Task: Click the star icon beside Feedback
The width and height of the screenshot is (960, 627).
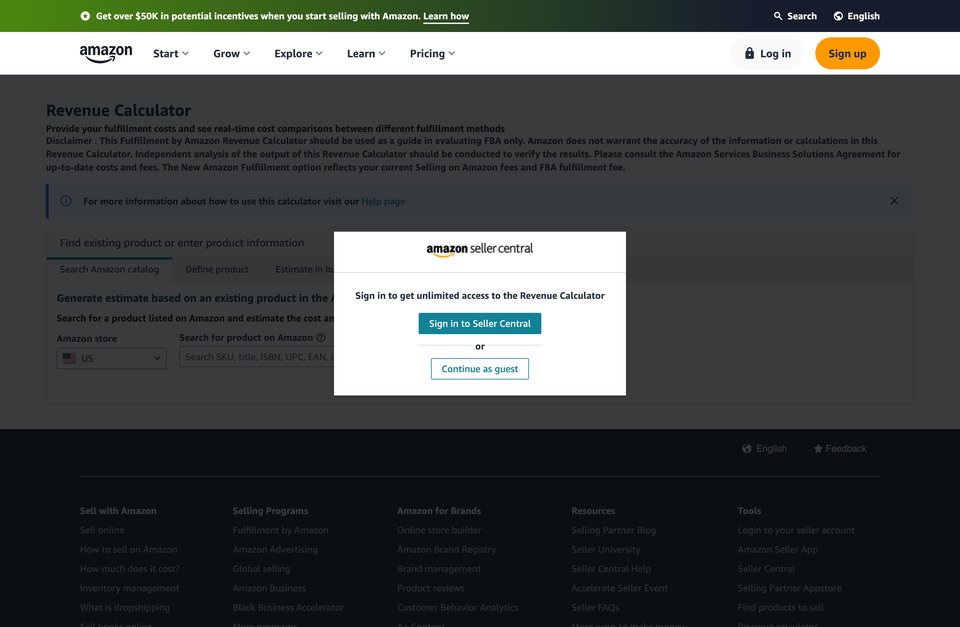Action: point(818,449)
